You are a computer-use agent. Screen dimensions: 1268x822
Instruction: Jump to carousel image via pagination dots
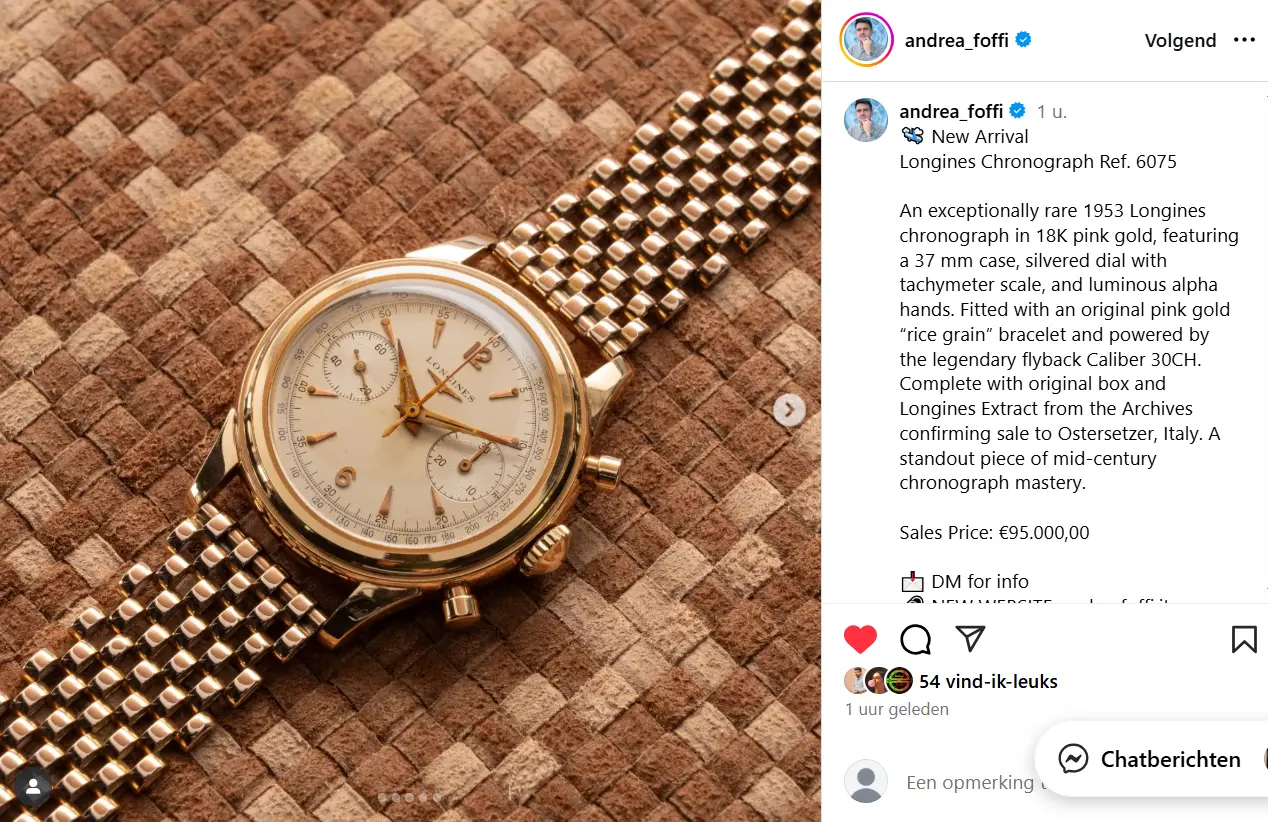[410, 797]
